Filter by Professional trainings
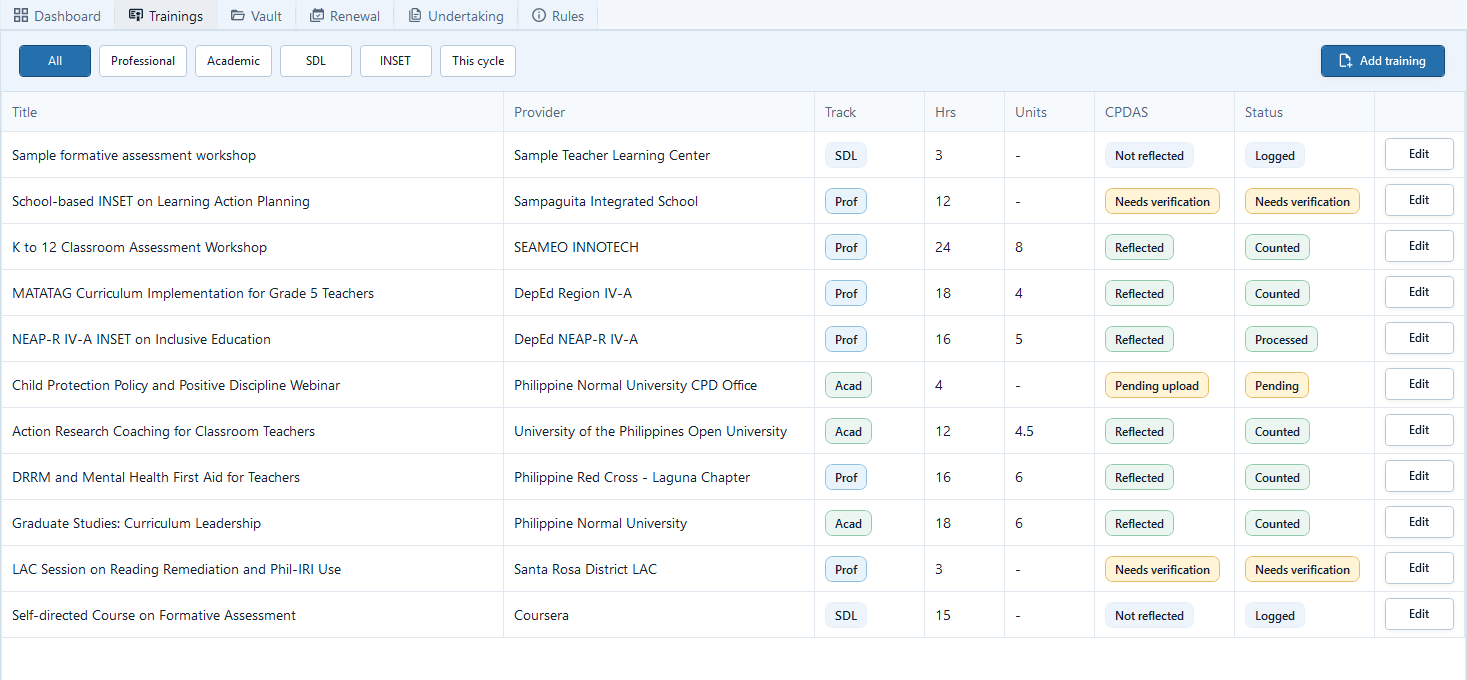Screen dimensions: 1467x680 click(x=143, y=61)
